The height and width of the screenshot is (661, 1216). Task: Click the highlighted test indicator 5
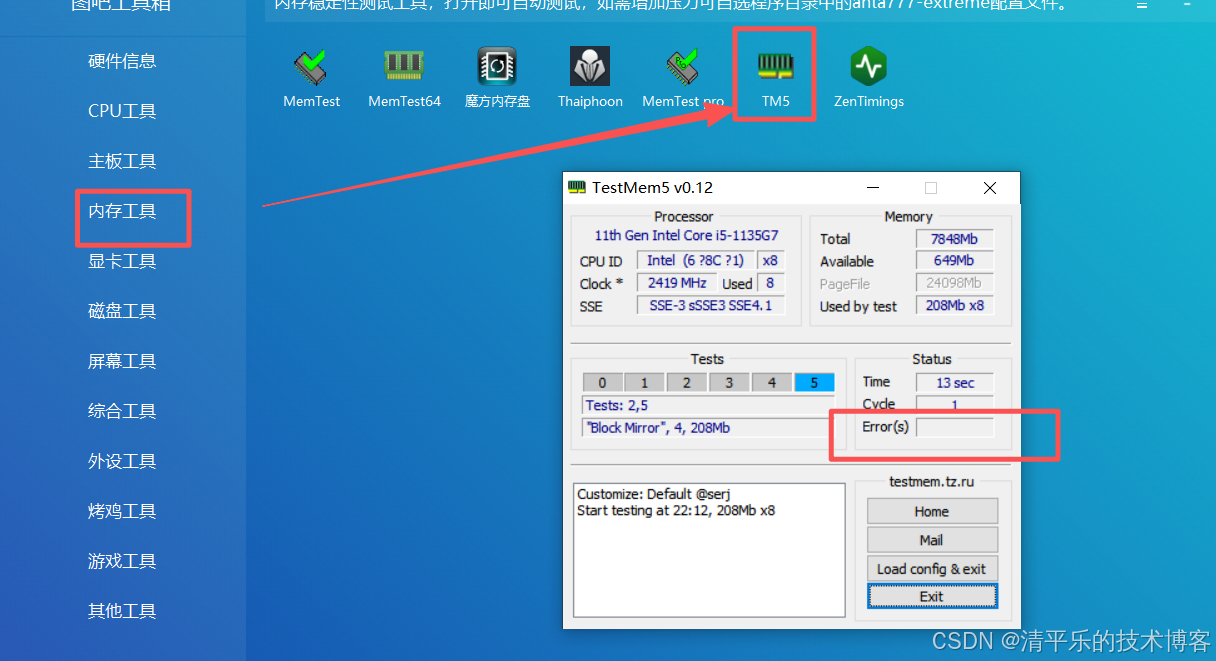pos(814,382)
